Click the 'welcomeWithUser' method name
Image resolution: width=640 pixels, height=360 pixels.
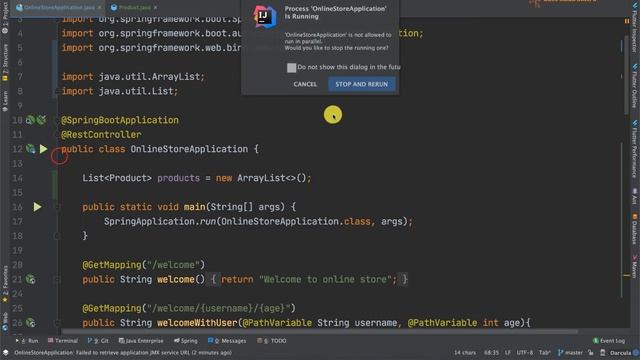197,322
